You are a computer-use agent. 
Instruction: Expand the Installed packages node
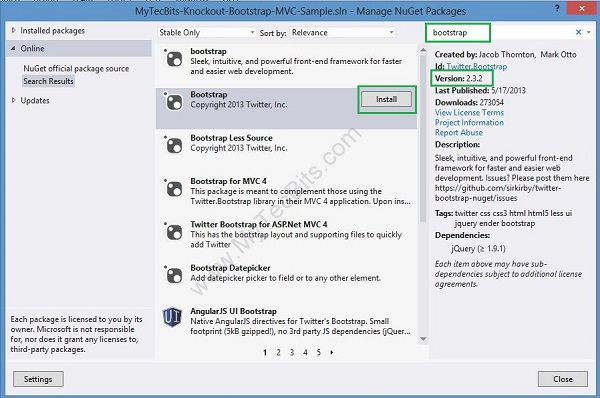tap(14, 30)
